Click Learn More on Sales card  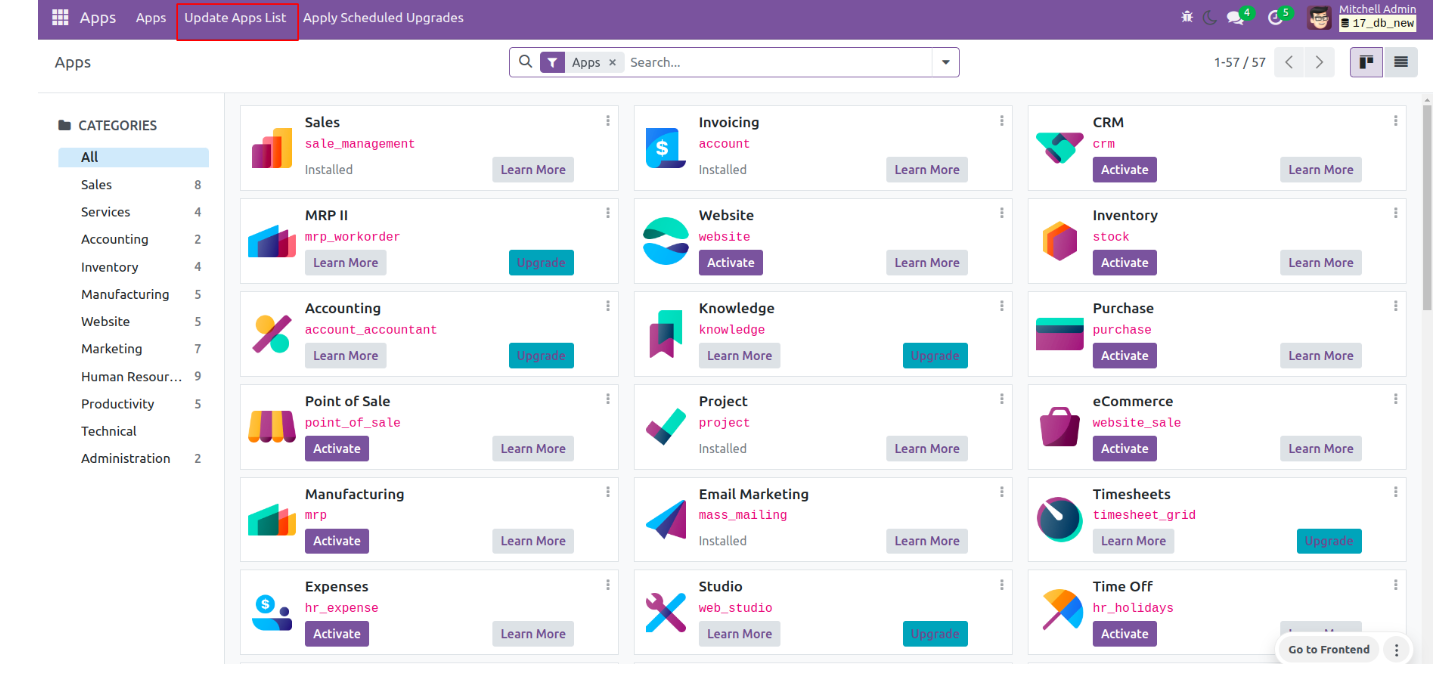[x=533, y=170]
